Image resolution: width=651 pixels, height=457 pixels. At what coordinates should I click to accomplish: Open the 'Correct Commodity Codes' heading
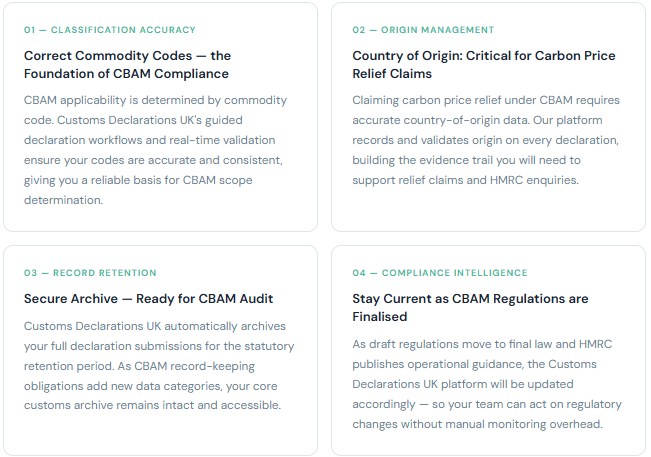[127, 64]
